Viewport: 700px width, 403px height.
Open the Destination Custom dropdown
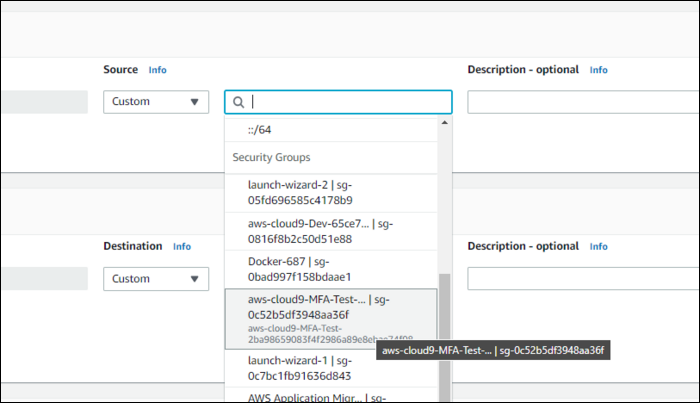coord(156,279)
